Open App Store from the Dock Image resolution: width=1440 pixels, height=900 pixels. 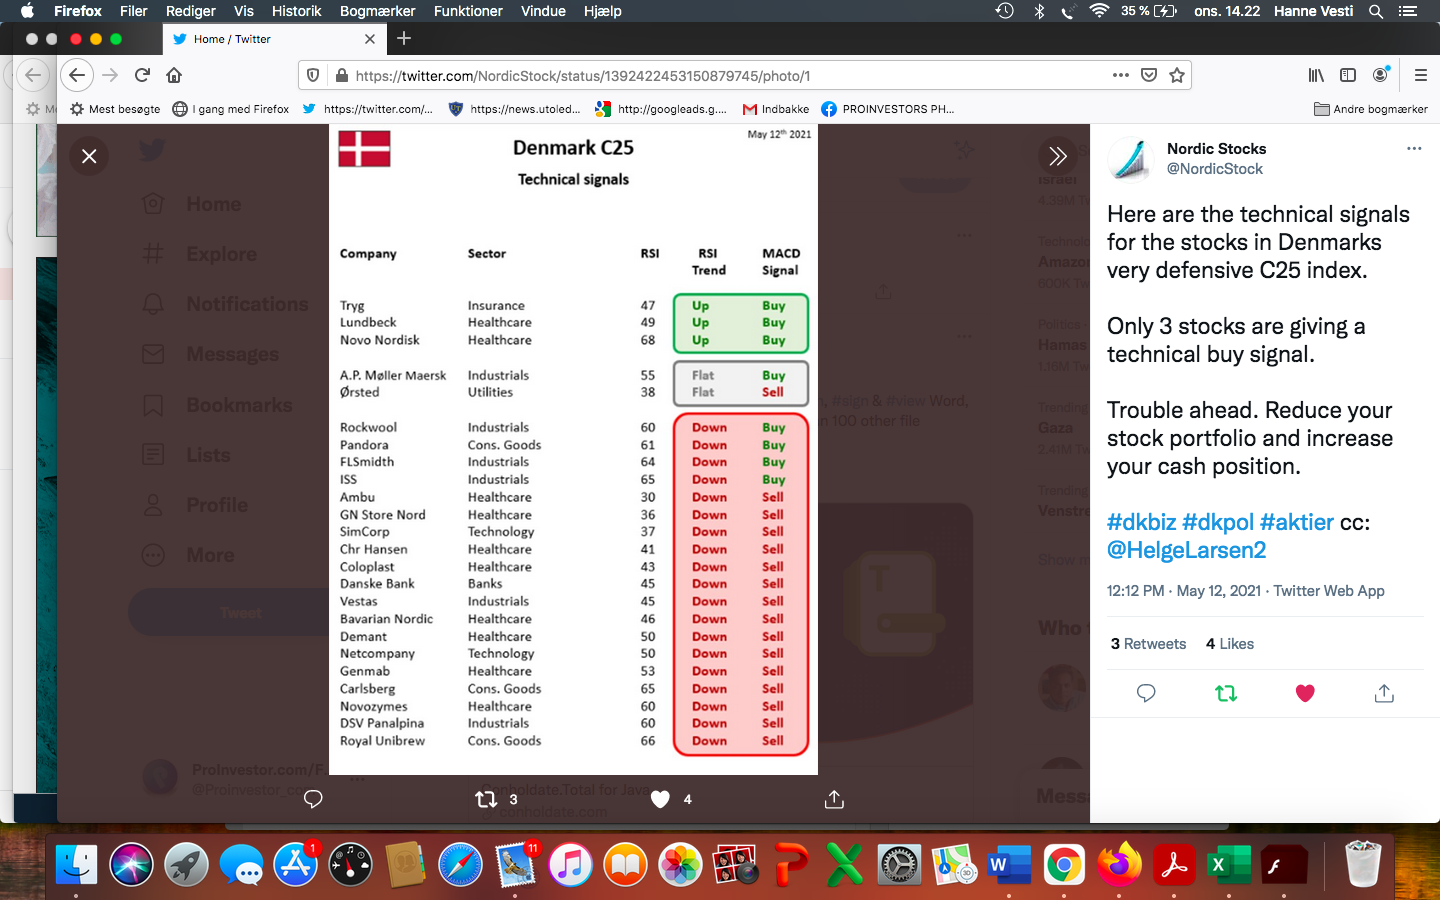click(x=296, y=865)
